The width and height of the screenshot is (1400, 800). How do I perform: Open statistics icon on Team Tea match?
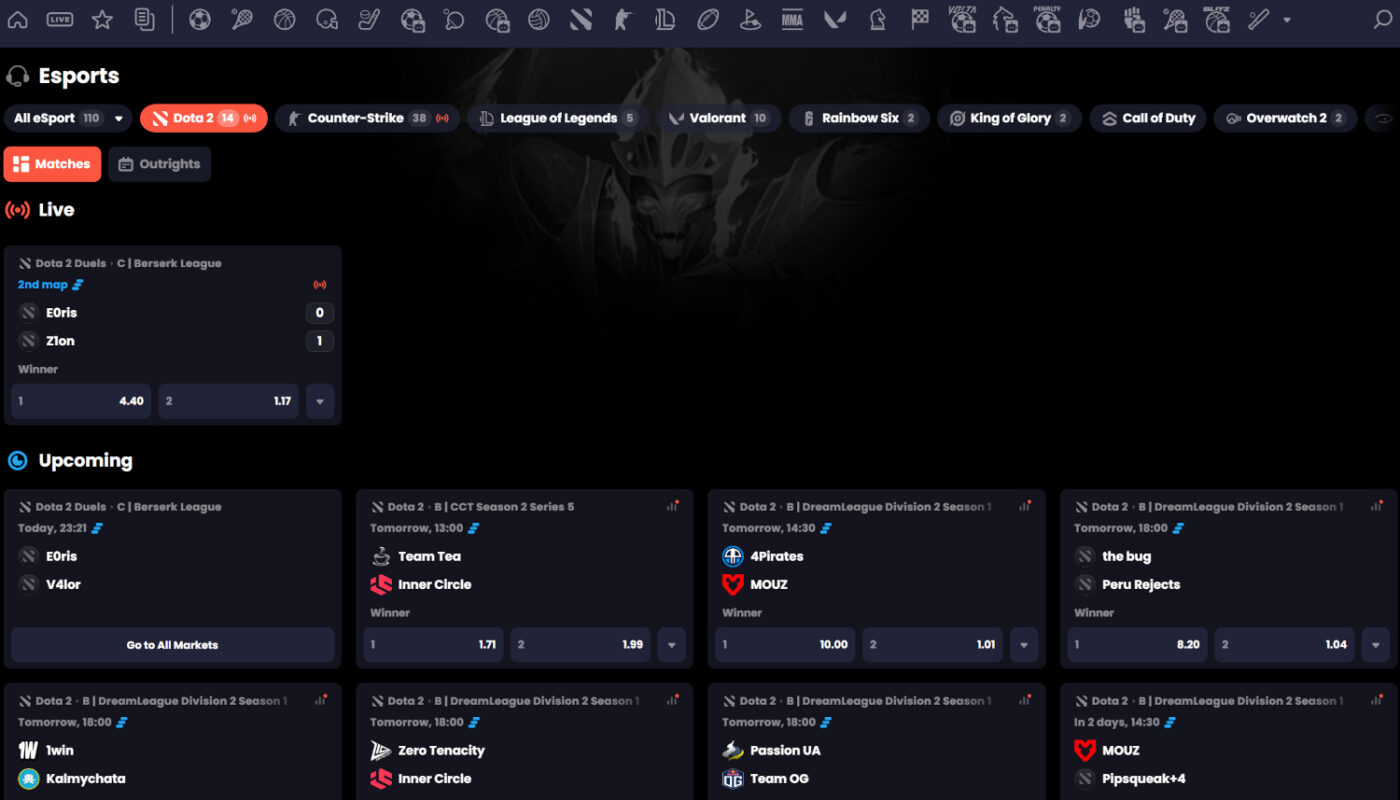pyautogui.click(x=673, y=506)
